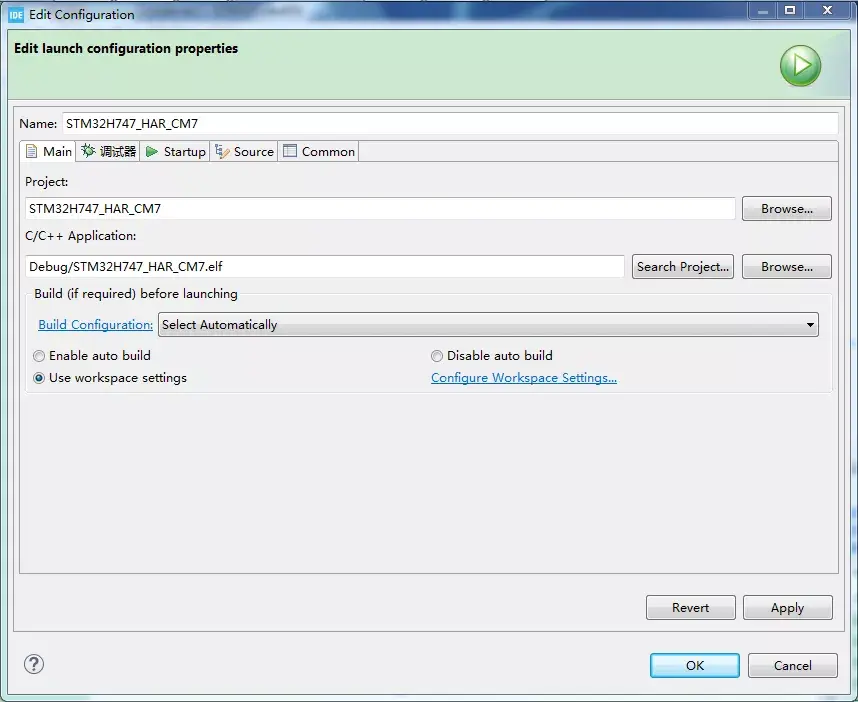Open the Build Configuration dropdown
The width and height of the screenshot is (858, 702).
(x=488, y=325)
